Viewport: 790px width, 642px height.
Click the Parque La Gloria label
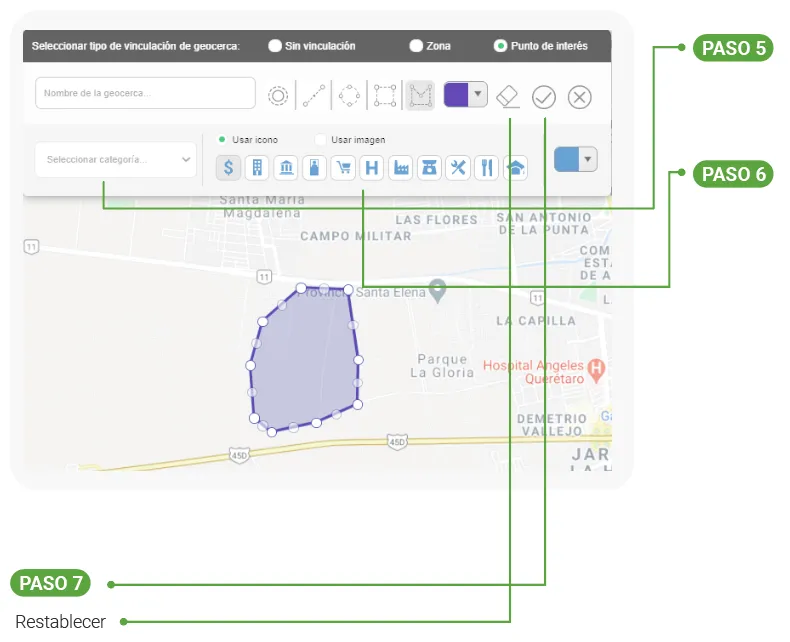pos(442,366)
